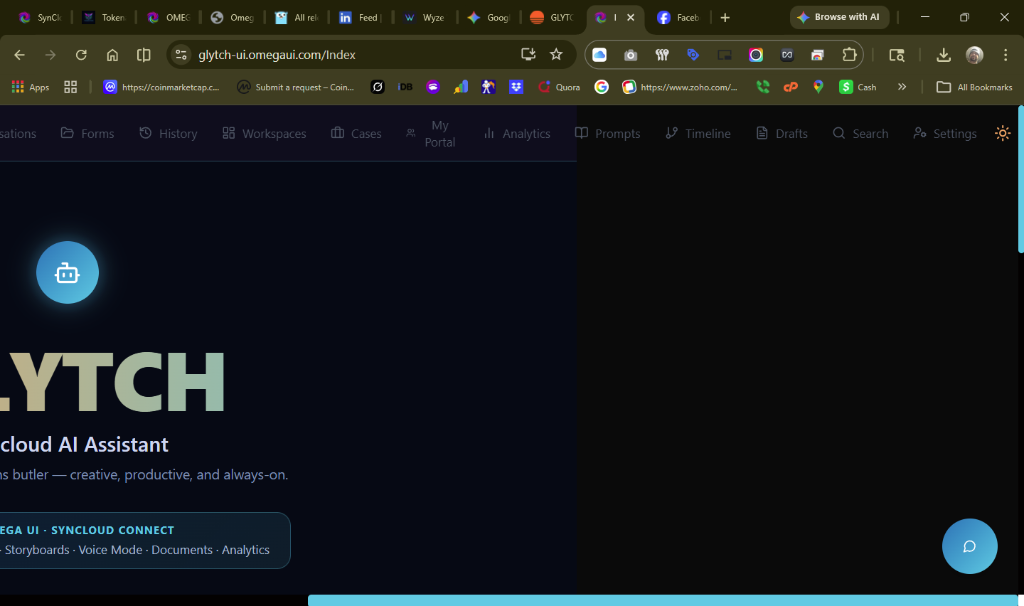The width and height of the screenshot is (1024, 606).
Task: Click the blue robot assistant icon
Action: point(67,272)
